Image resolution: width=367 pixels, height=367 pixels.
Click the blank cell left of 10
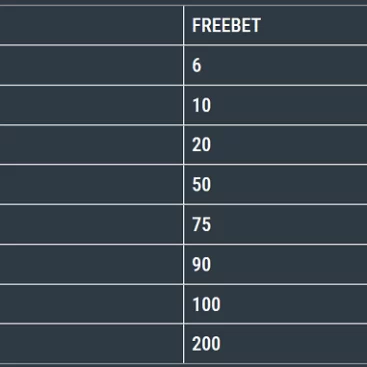91,105
